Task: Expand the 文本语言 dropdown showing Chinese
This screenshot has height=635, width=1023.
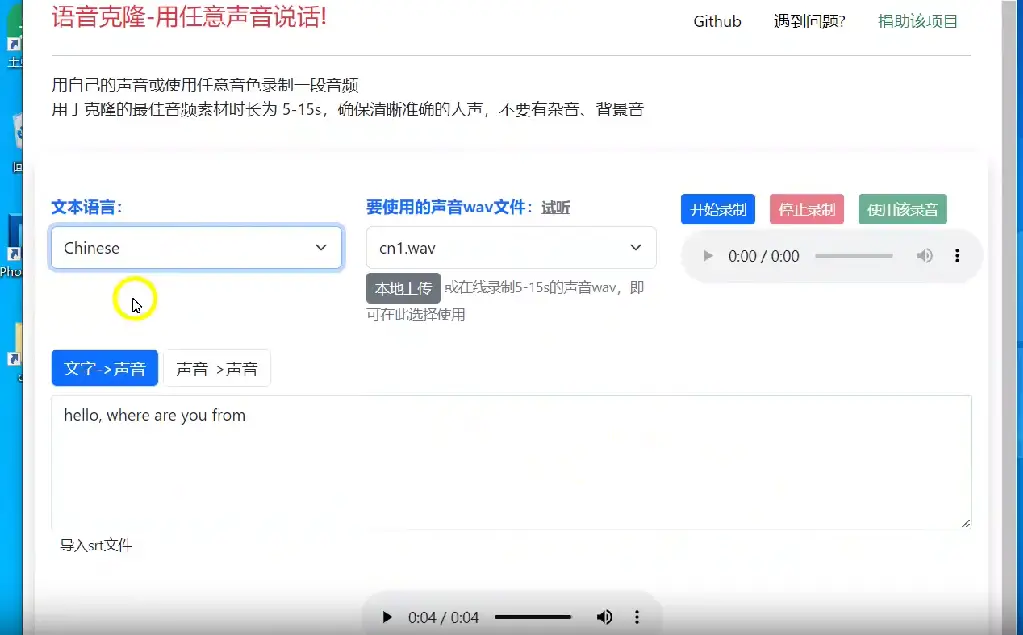Action: [196, 248]
